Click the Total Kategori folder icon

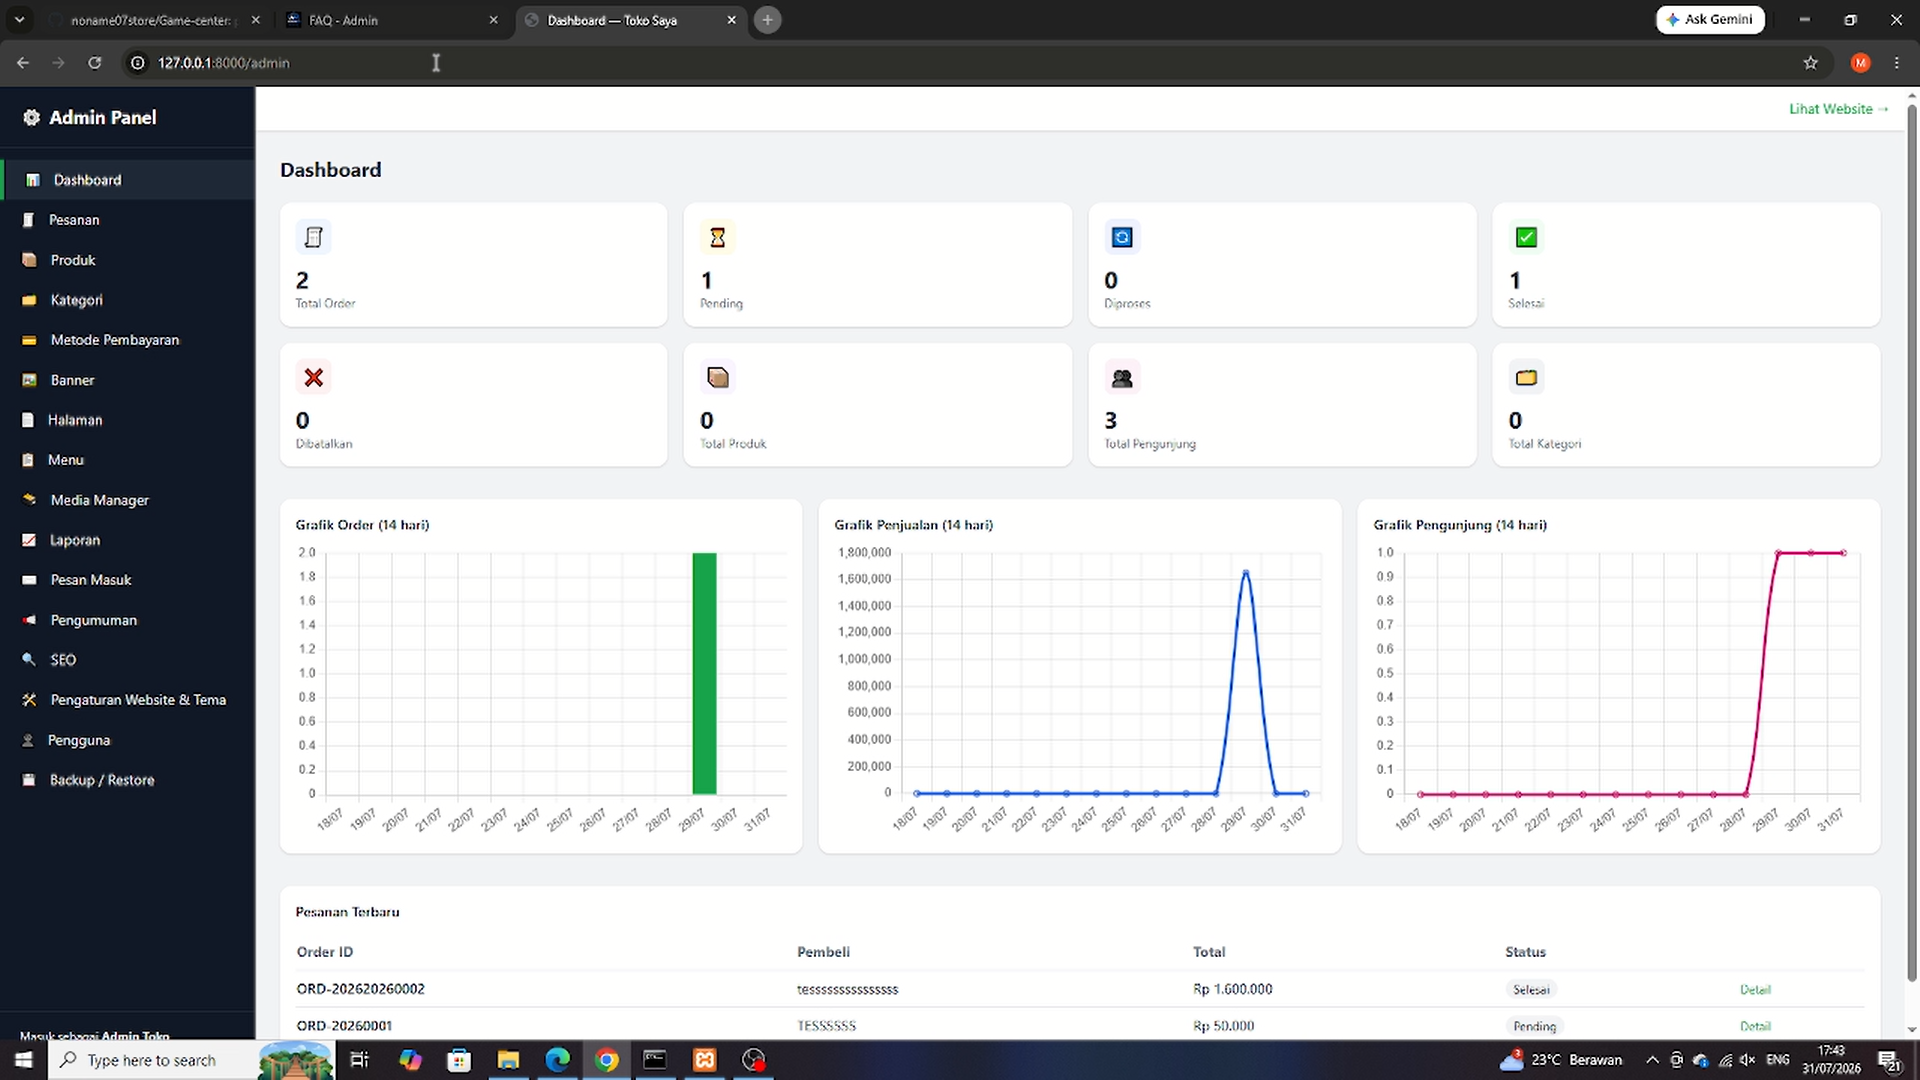click(1526, 377)
